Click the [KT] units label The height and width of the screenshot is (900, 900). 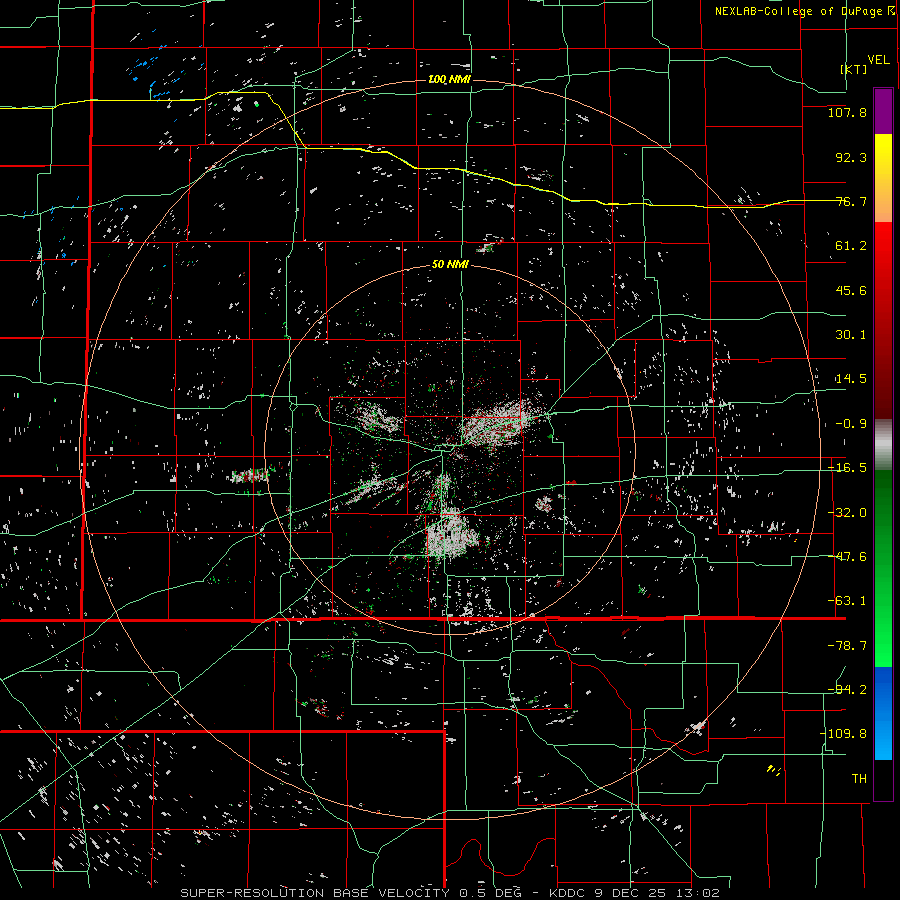[x=854, y=69]
